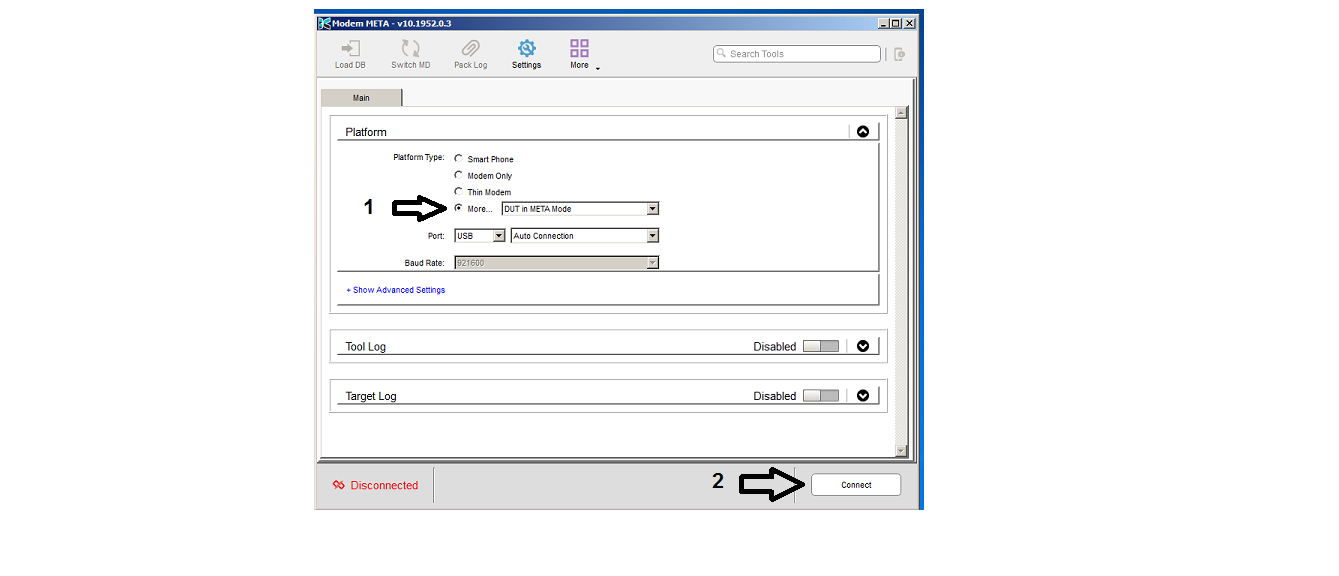Minimize the Modem META window
The height and width of the screenshot is (576, 1339).
pos(884,23)
